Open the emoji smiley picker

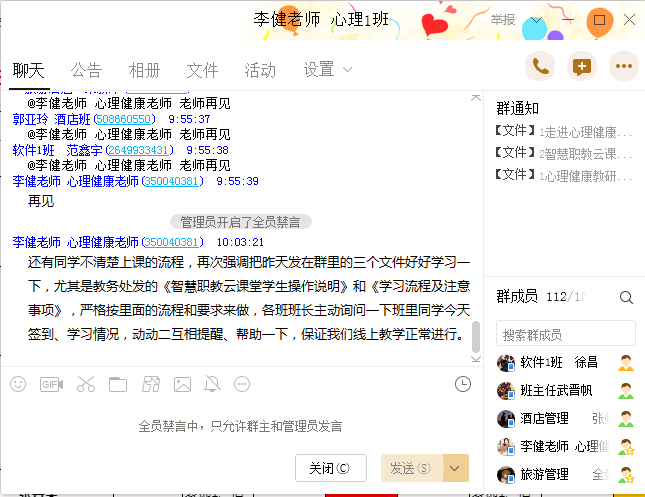pyautogui.click(x=18, y=384)
